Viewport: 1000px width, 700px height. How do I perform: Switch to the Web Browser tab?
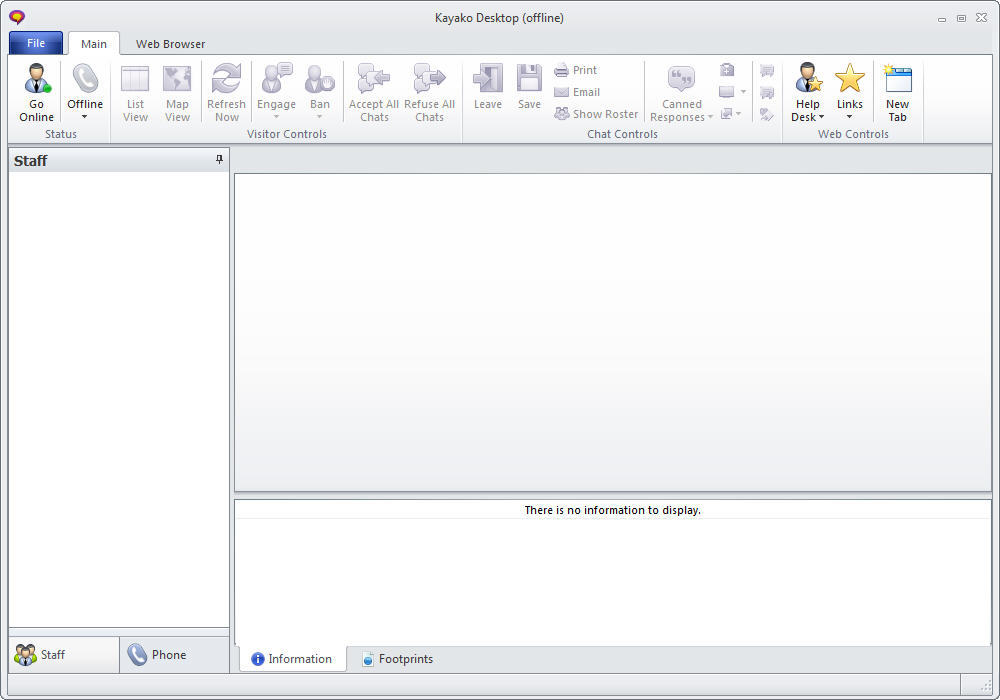coord(171,44)
